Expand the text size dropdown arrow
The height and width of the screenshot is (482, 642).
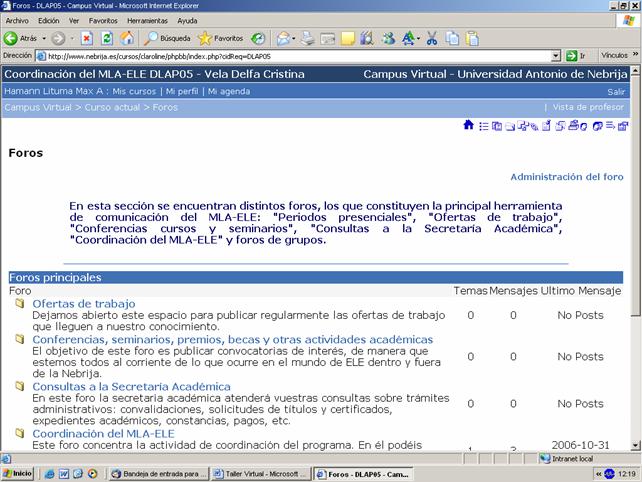click(418, 39)
